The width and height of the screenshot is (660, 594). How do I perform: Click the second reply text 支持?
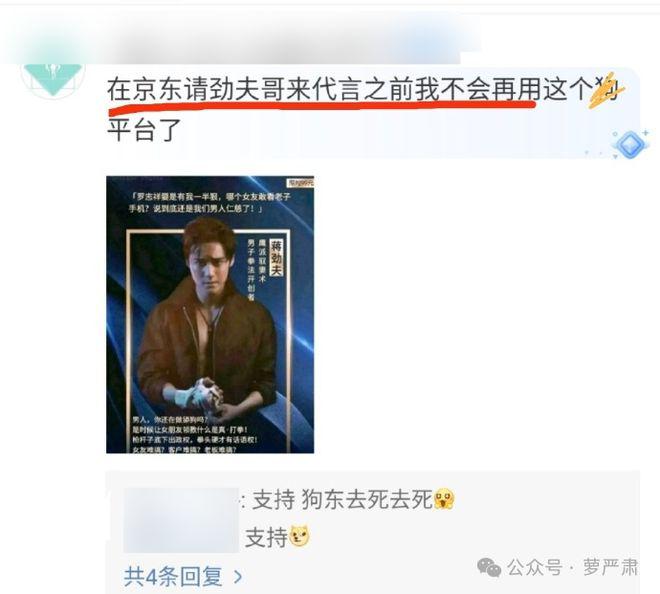click(266, 537)
